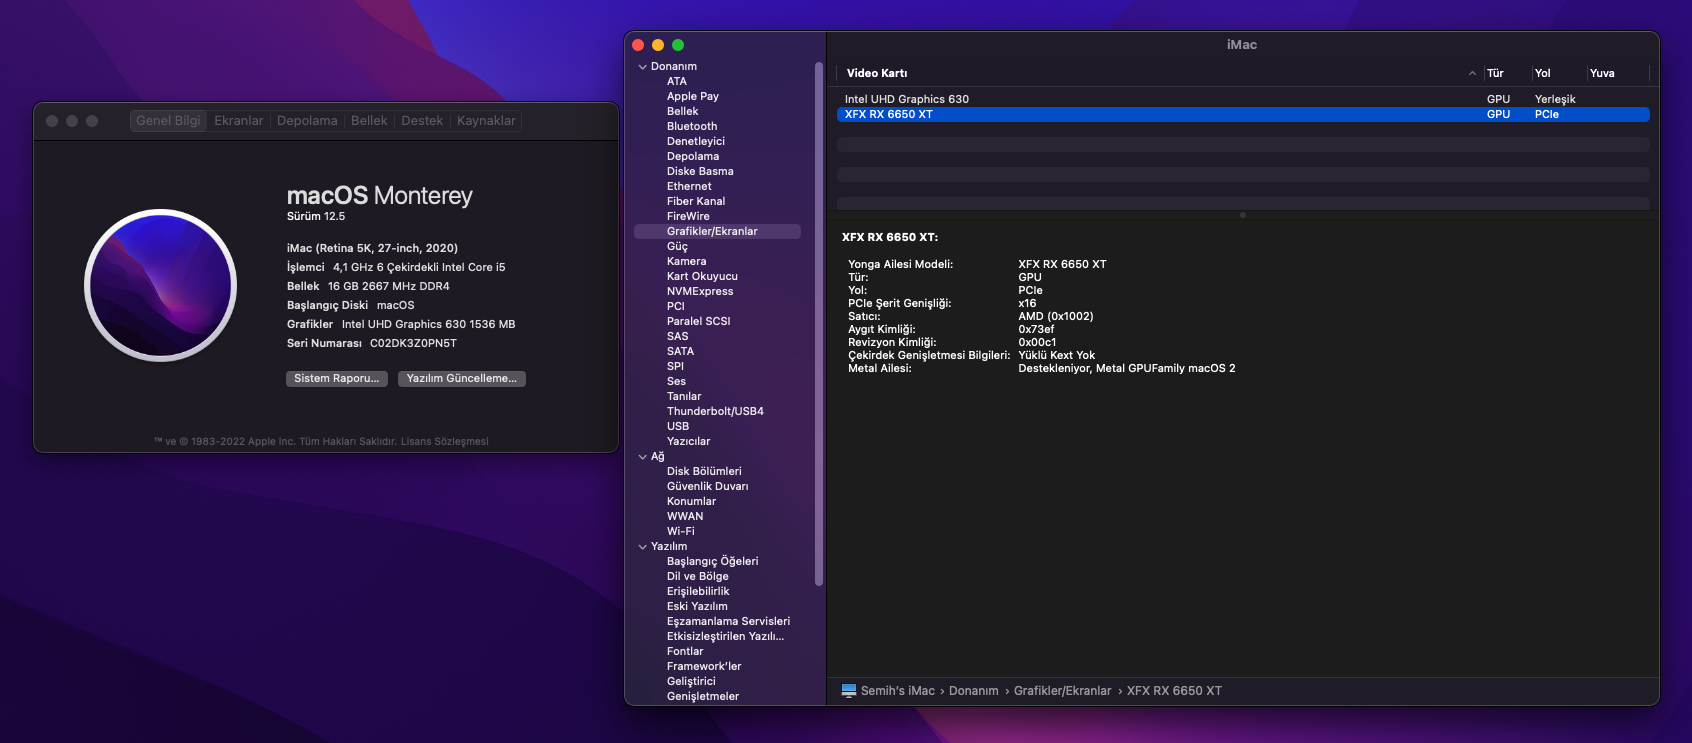Click the macOS Monterey logo image
The image size is (1692, 743).
(161, 285)
